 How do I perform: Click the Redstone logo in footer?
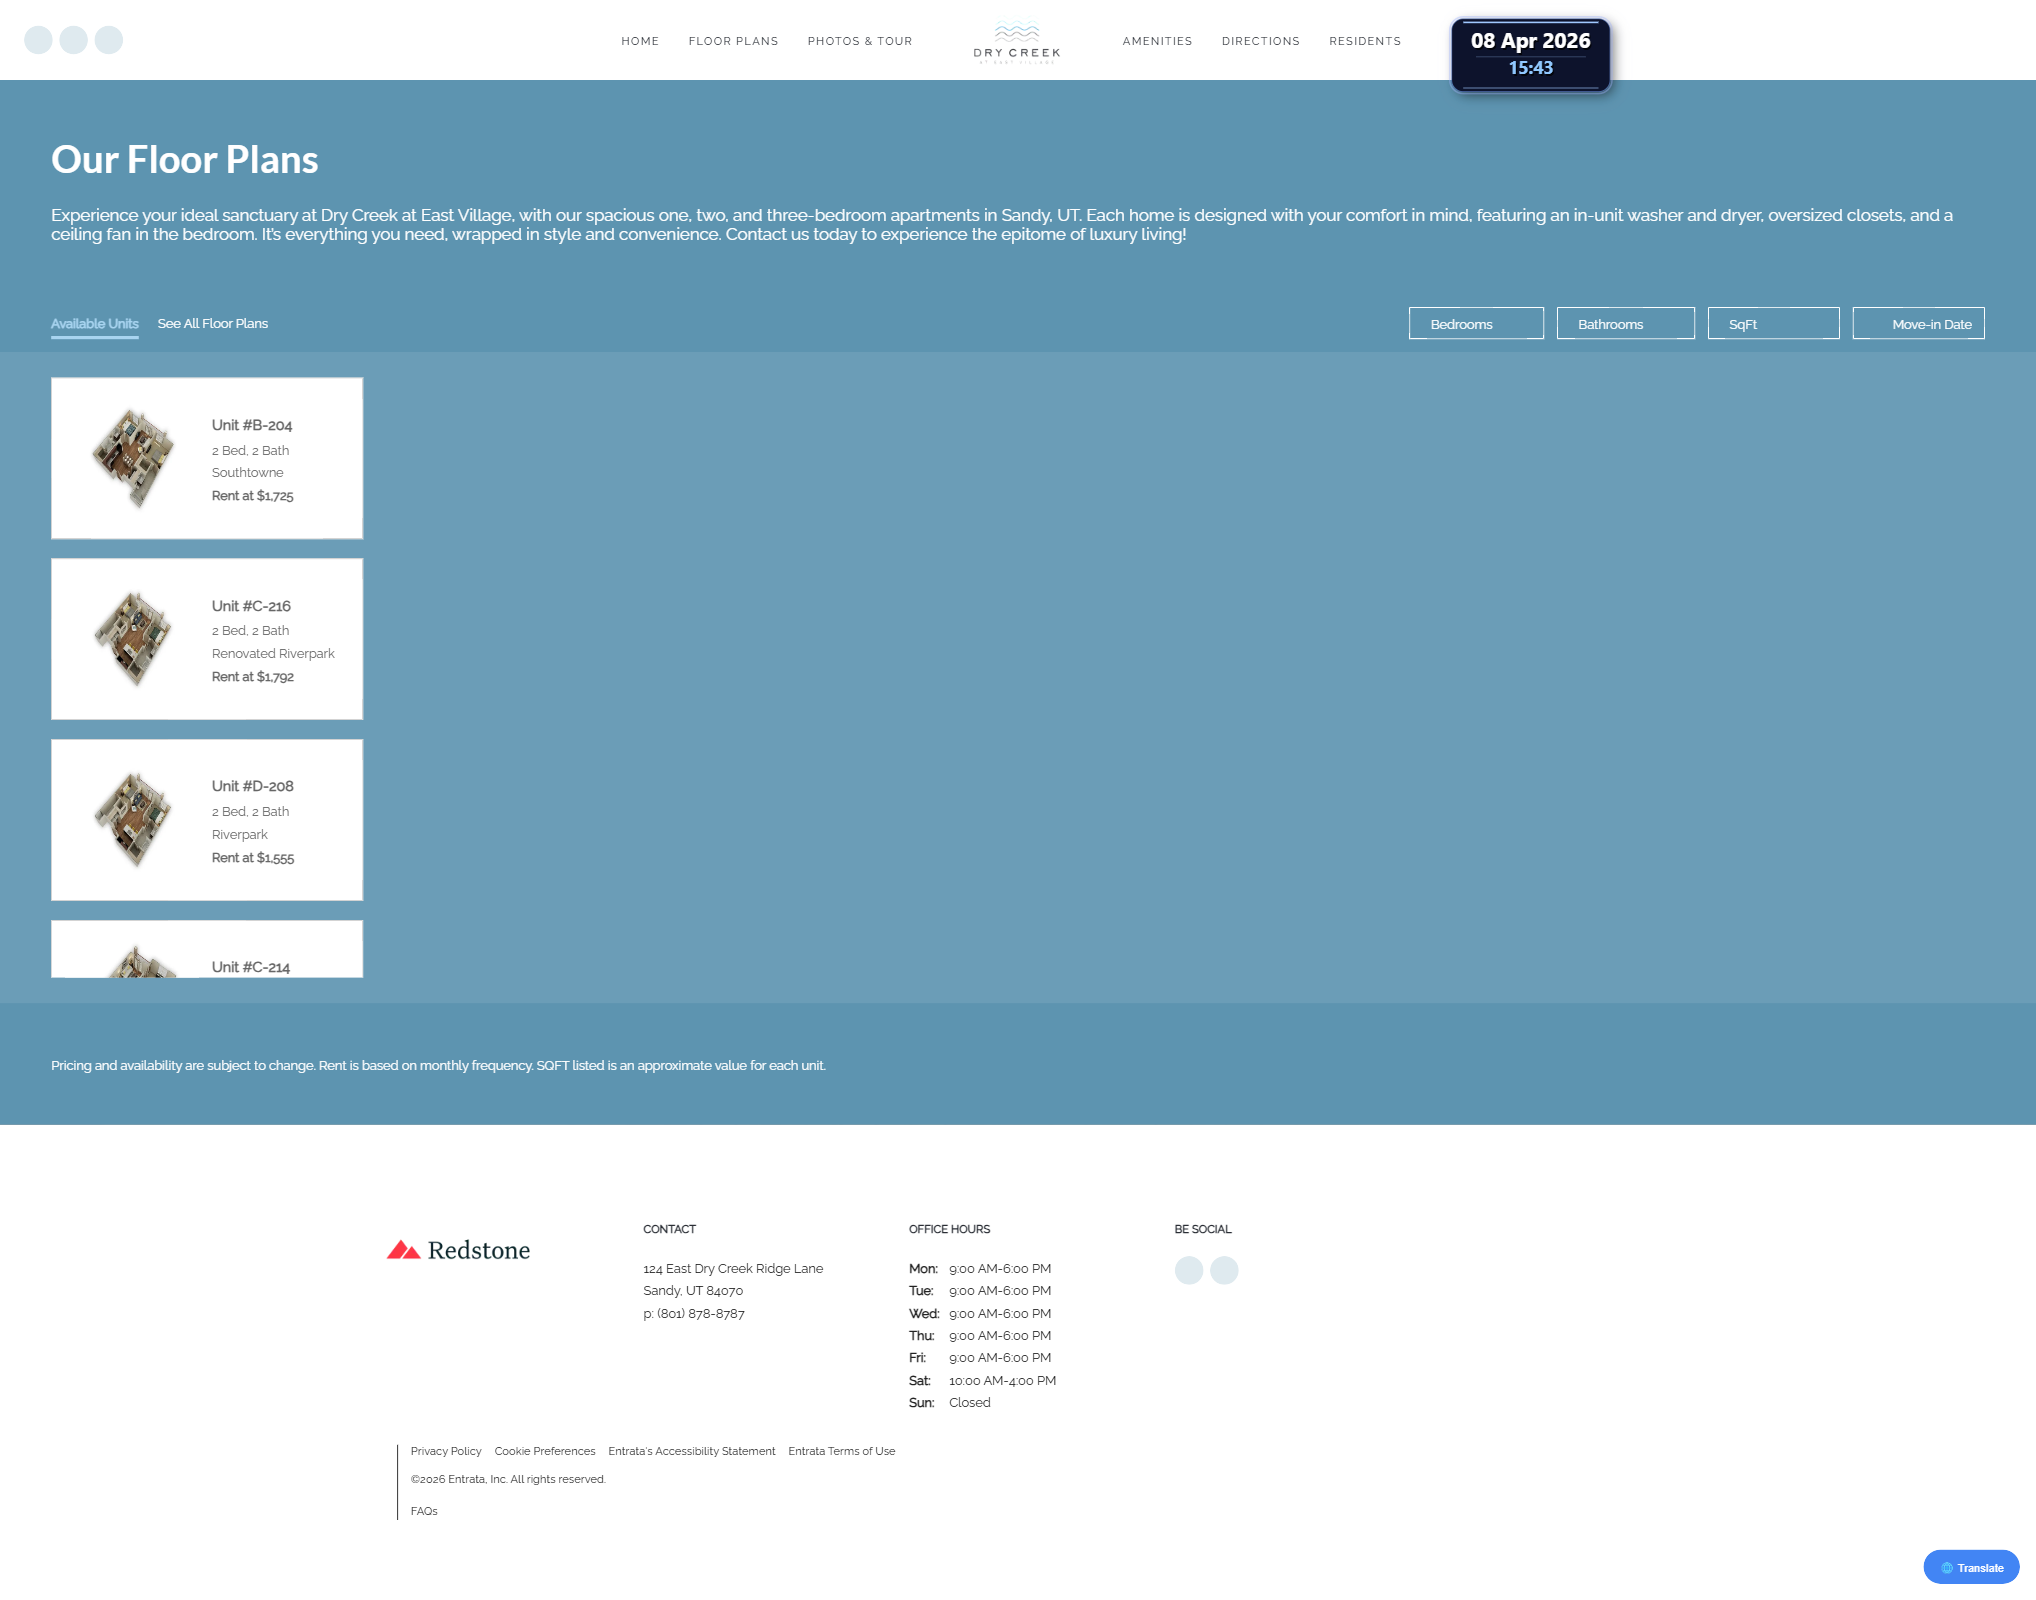(459, 1250)
